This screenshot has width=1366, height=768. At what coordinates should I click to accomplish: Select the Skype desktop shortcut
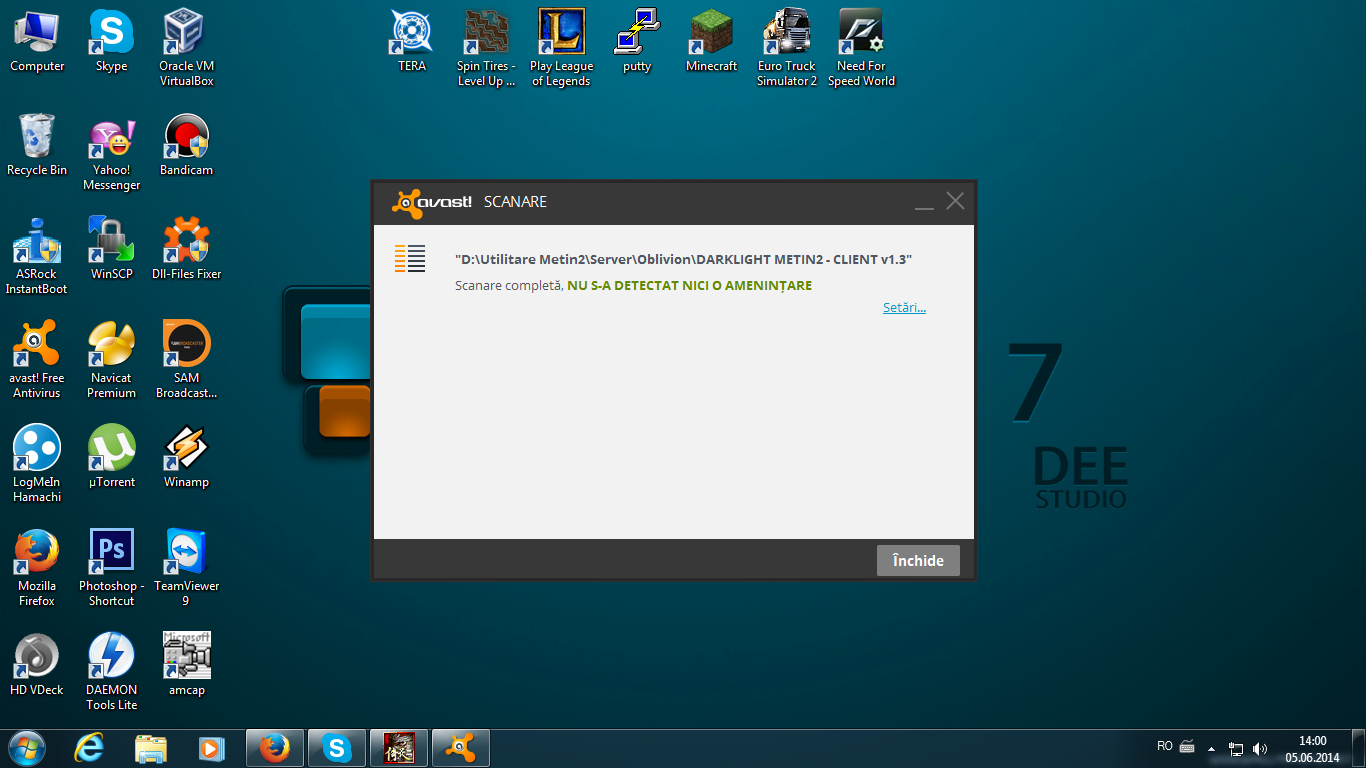(111, 42)
